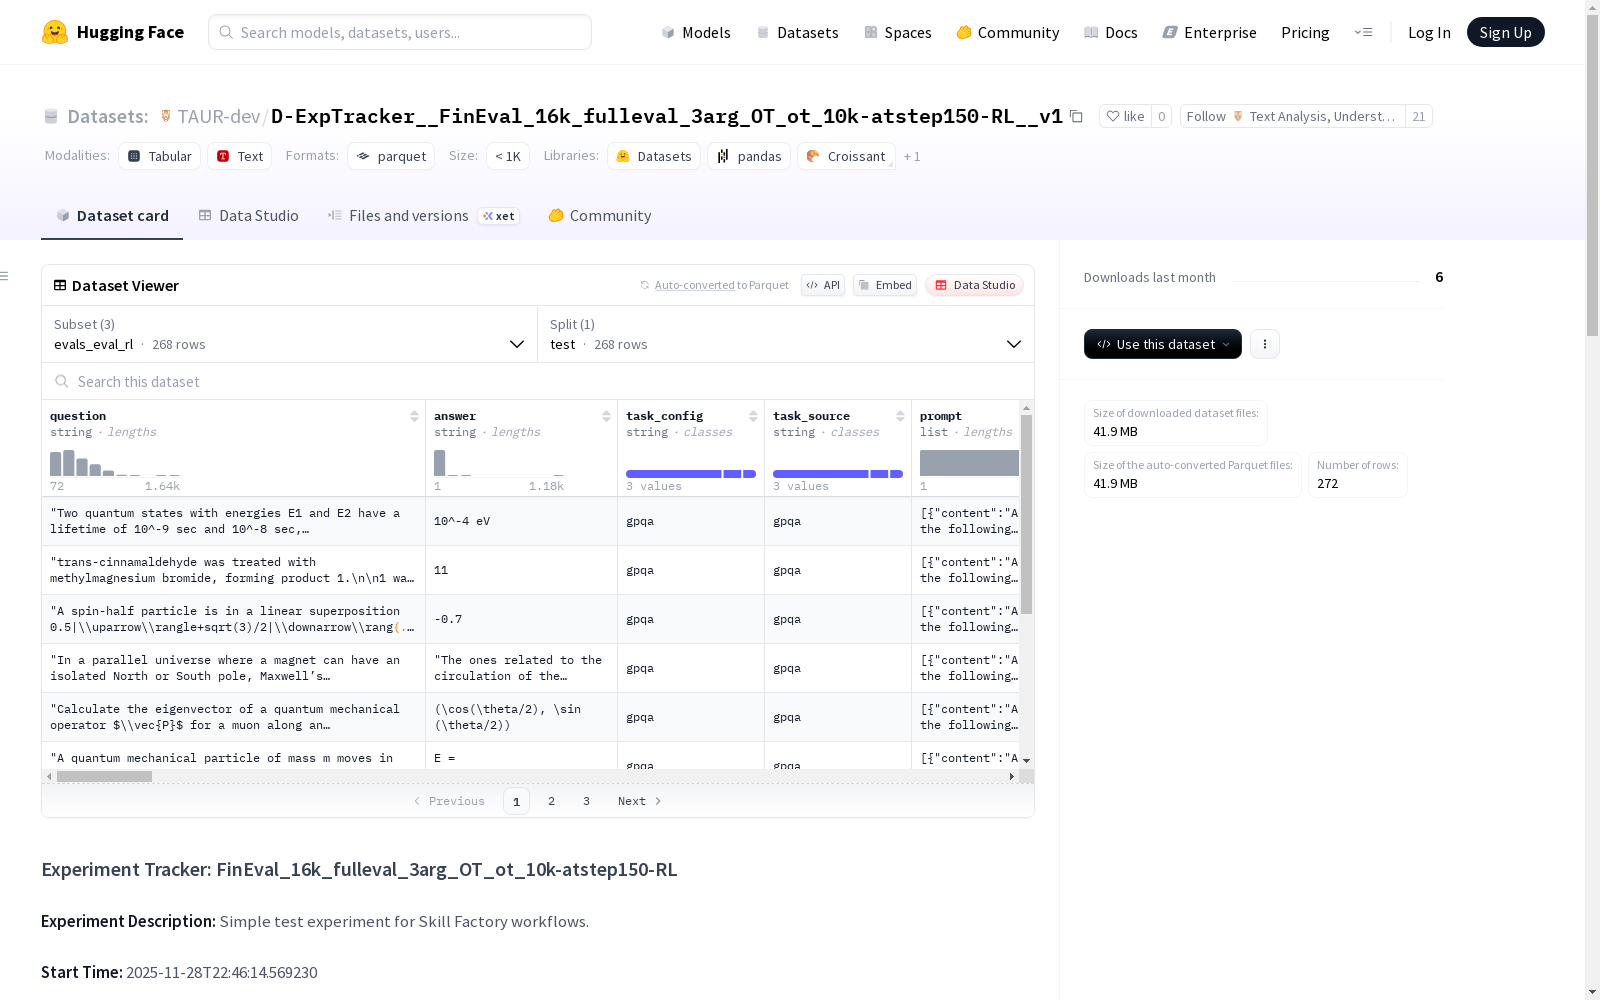Click the Log In link
Viewport: 1600px width, 1000px height.
point(1429,32)
